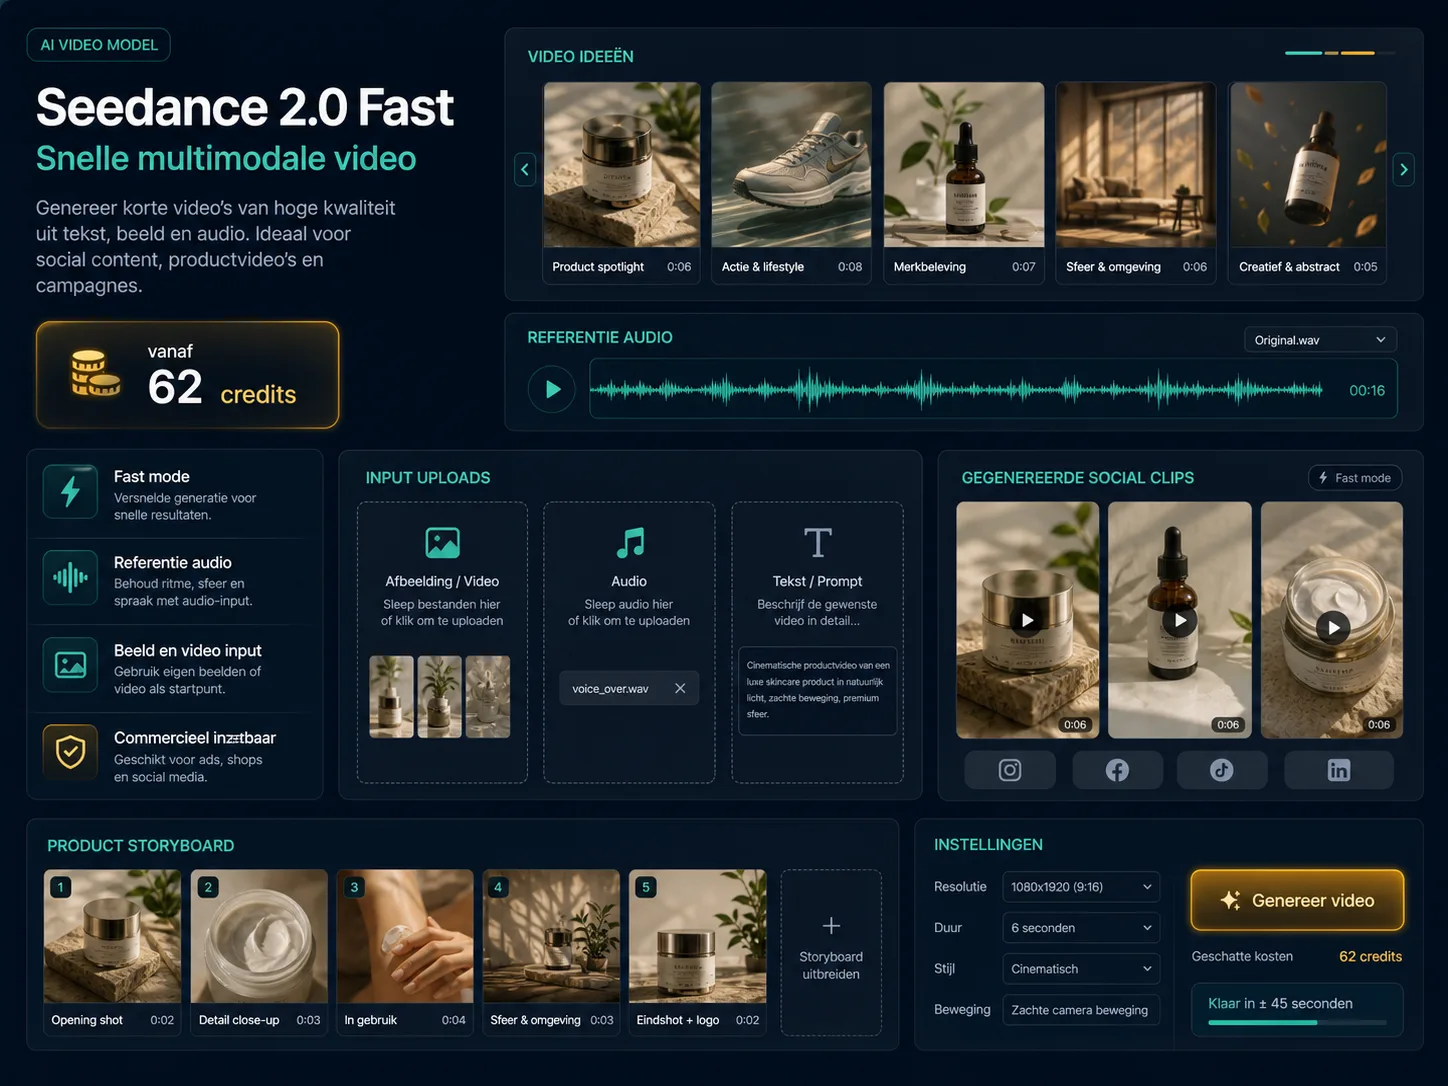Play the dropper bottle social clip
The image size is (1448, 1086).
tap(1180, 620)
